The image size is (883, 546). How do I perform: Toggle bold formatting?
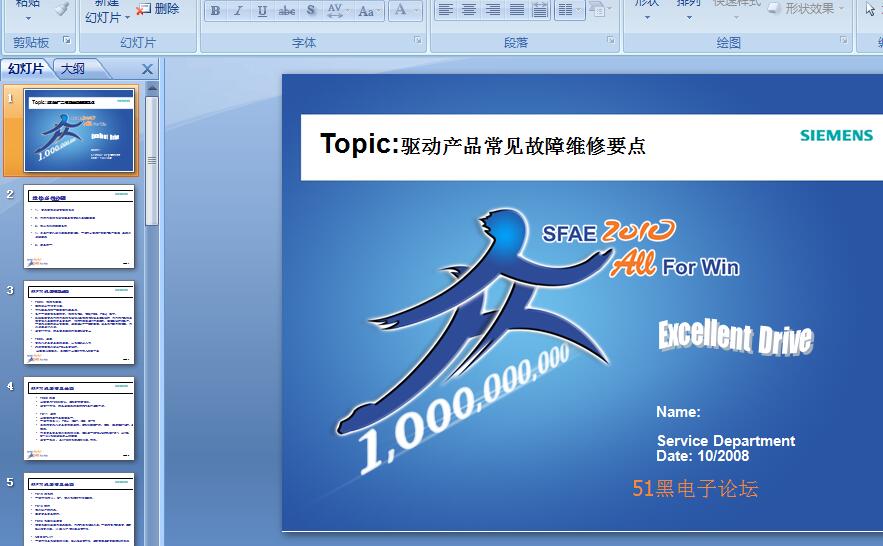215,11
